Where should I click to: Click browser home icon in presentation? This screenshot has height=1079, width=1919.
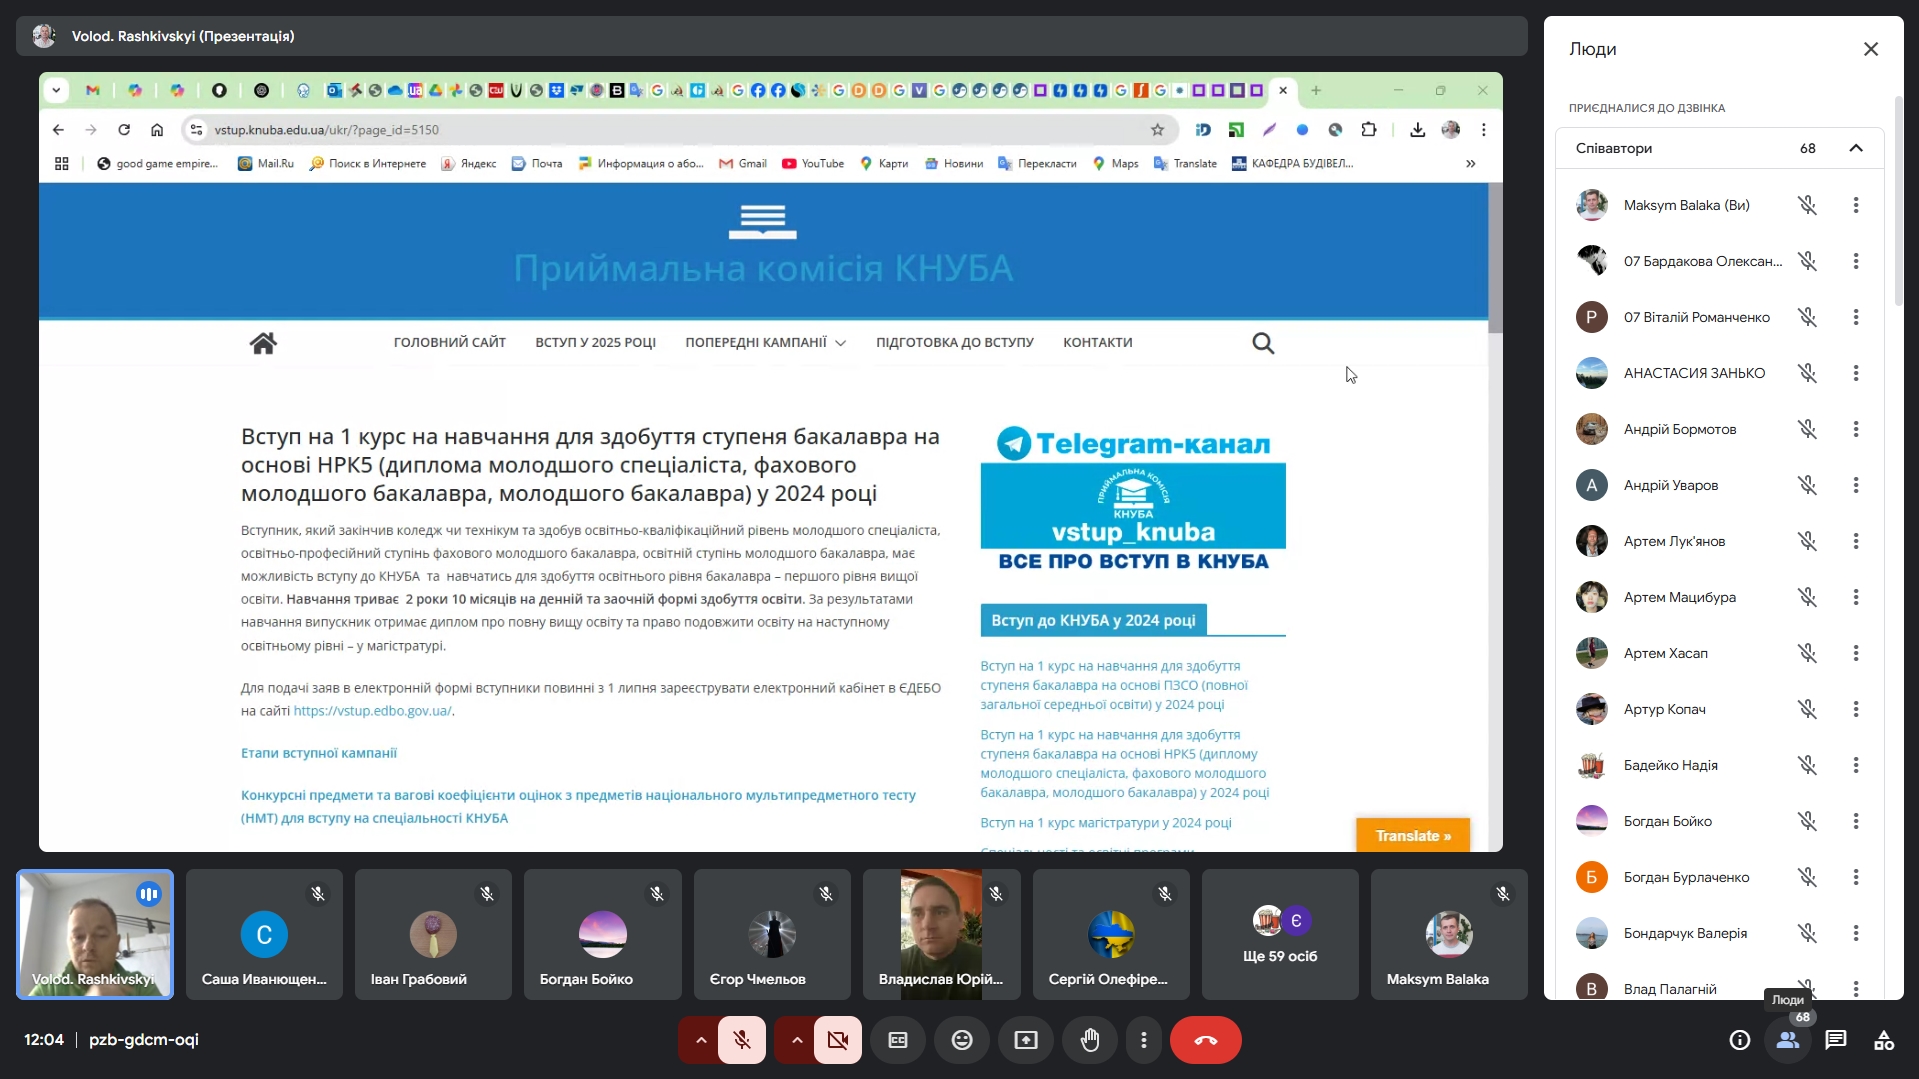[x=157, y=130]
